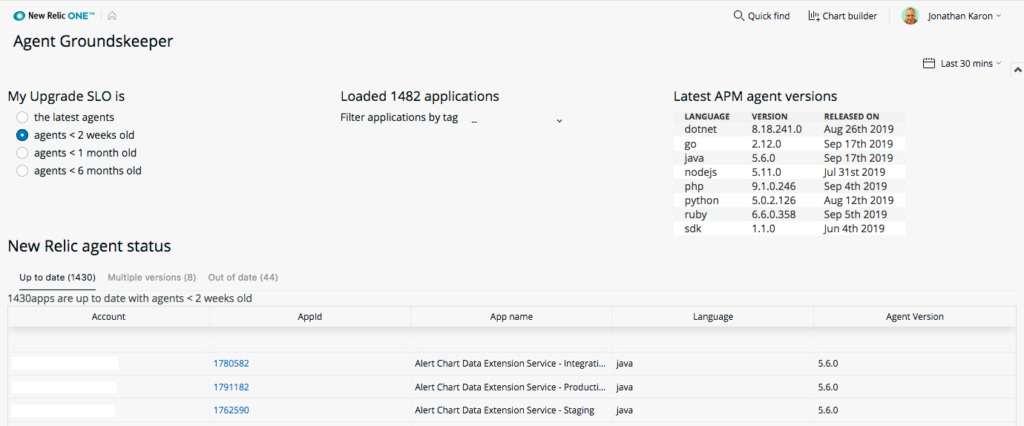Screen dimensions: 1024x426
Task: Click the New Relic ONE logo
Action: point(54,16)
